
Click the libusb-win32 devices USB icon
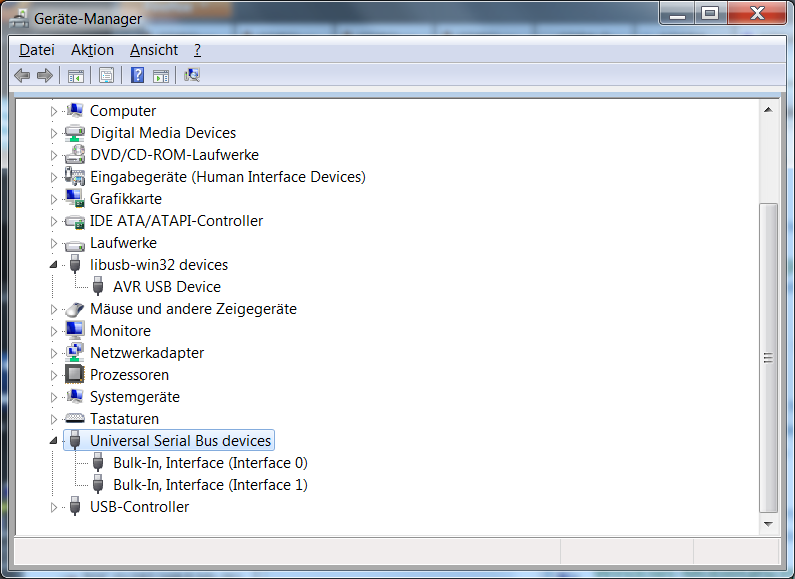[75, 264]
